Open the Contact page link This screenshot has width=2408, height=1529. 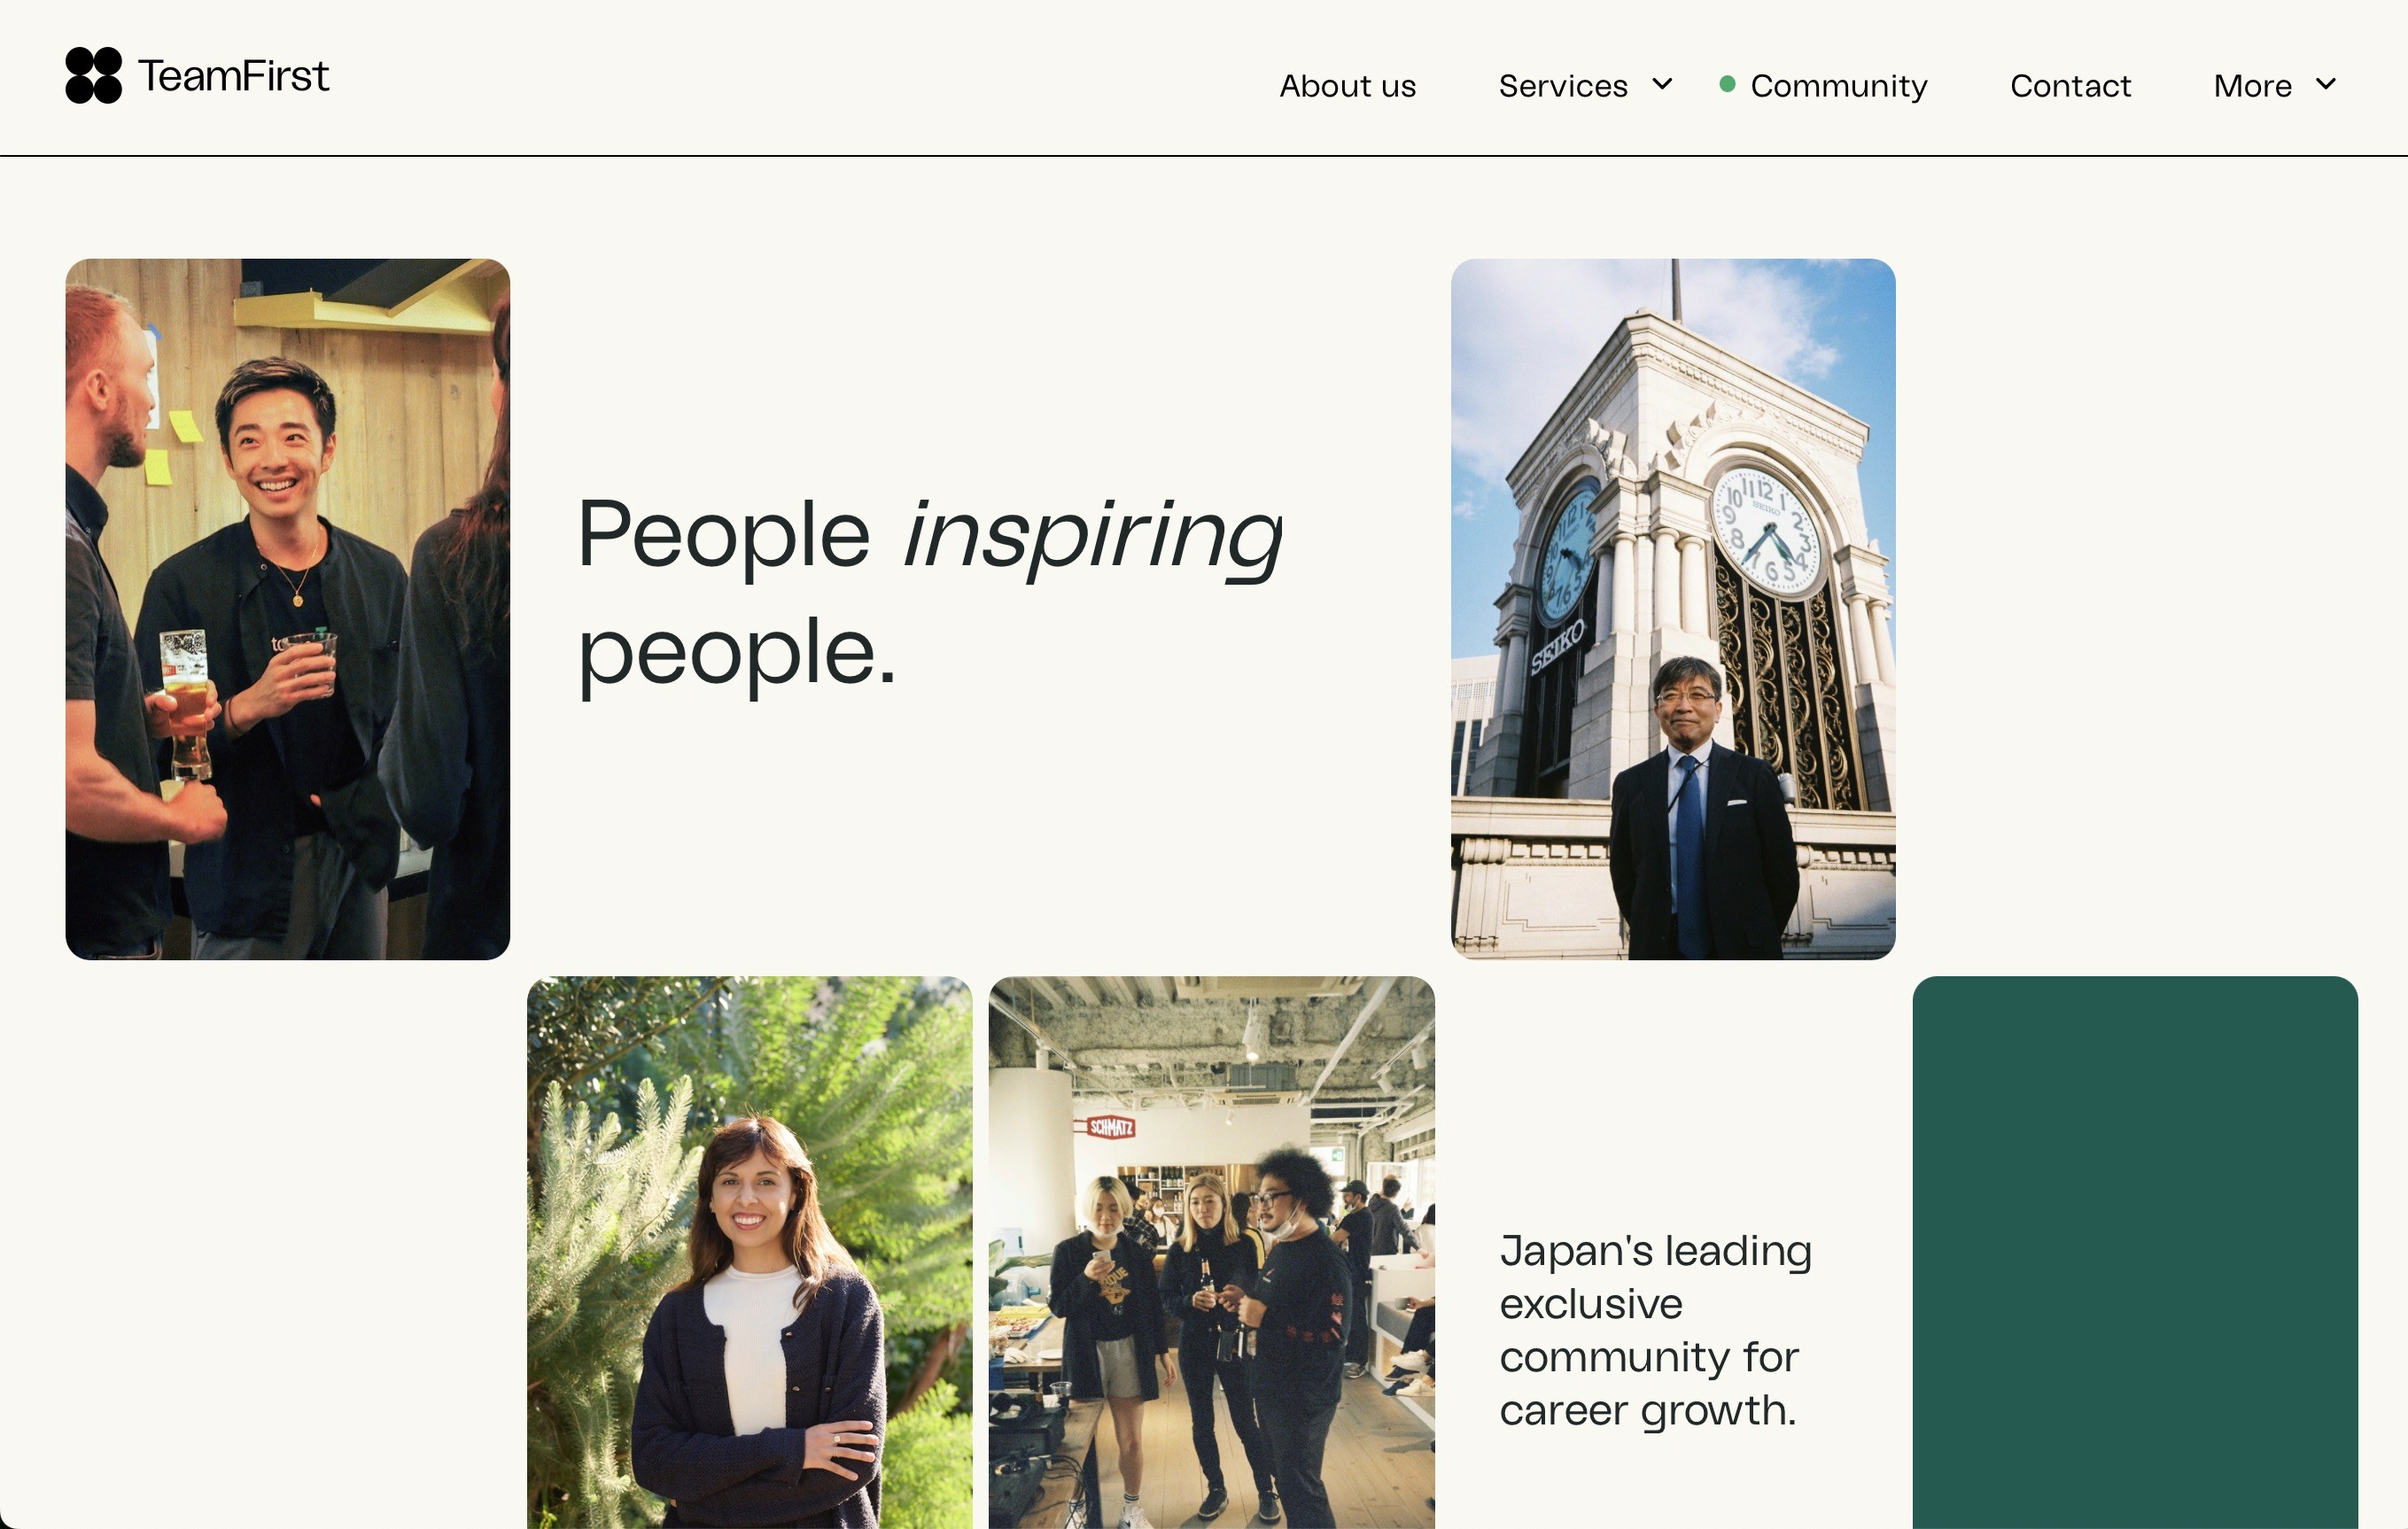2070,86
